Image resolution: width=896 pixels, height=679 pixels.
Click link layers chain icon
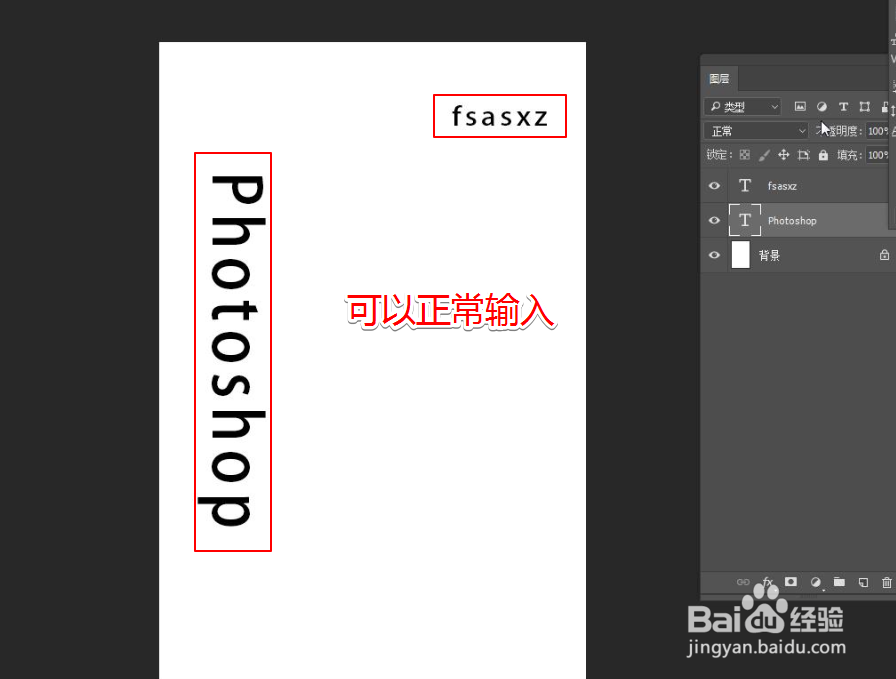tap(743, 582)
